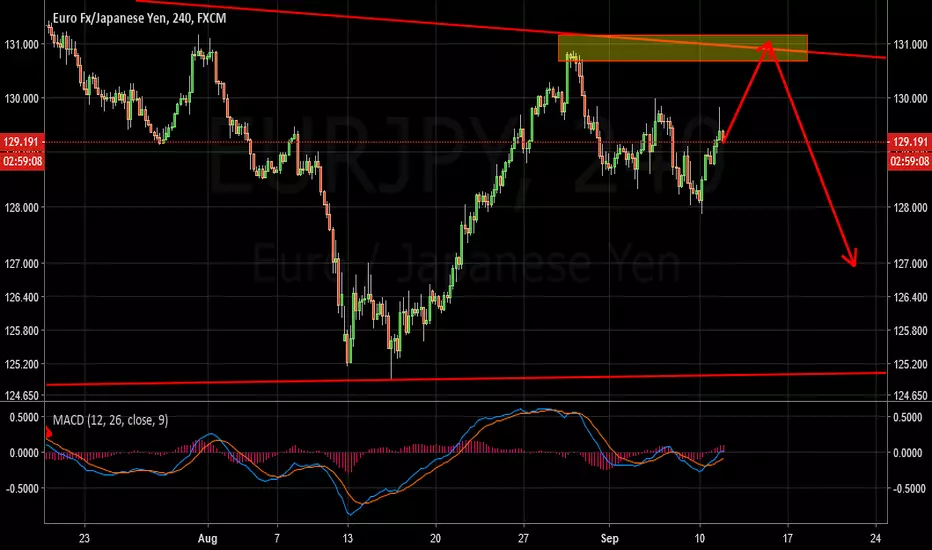Click the 124.650 label on the left price axis
Screen dimensions: 932x550
point(21,395)
